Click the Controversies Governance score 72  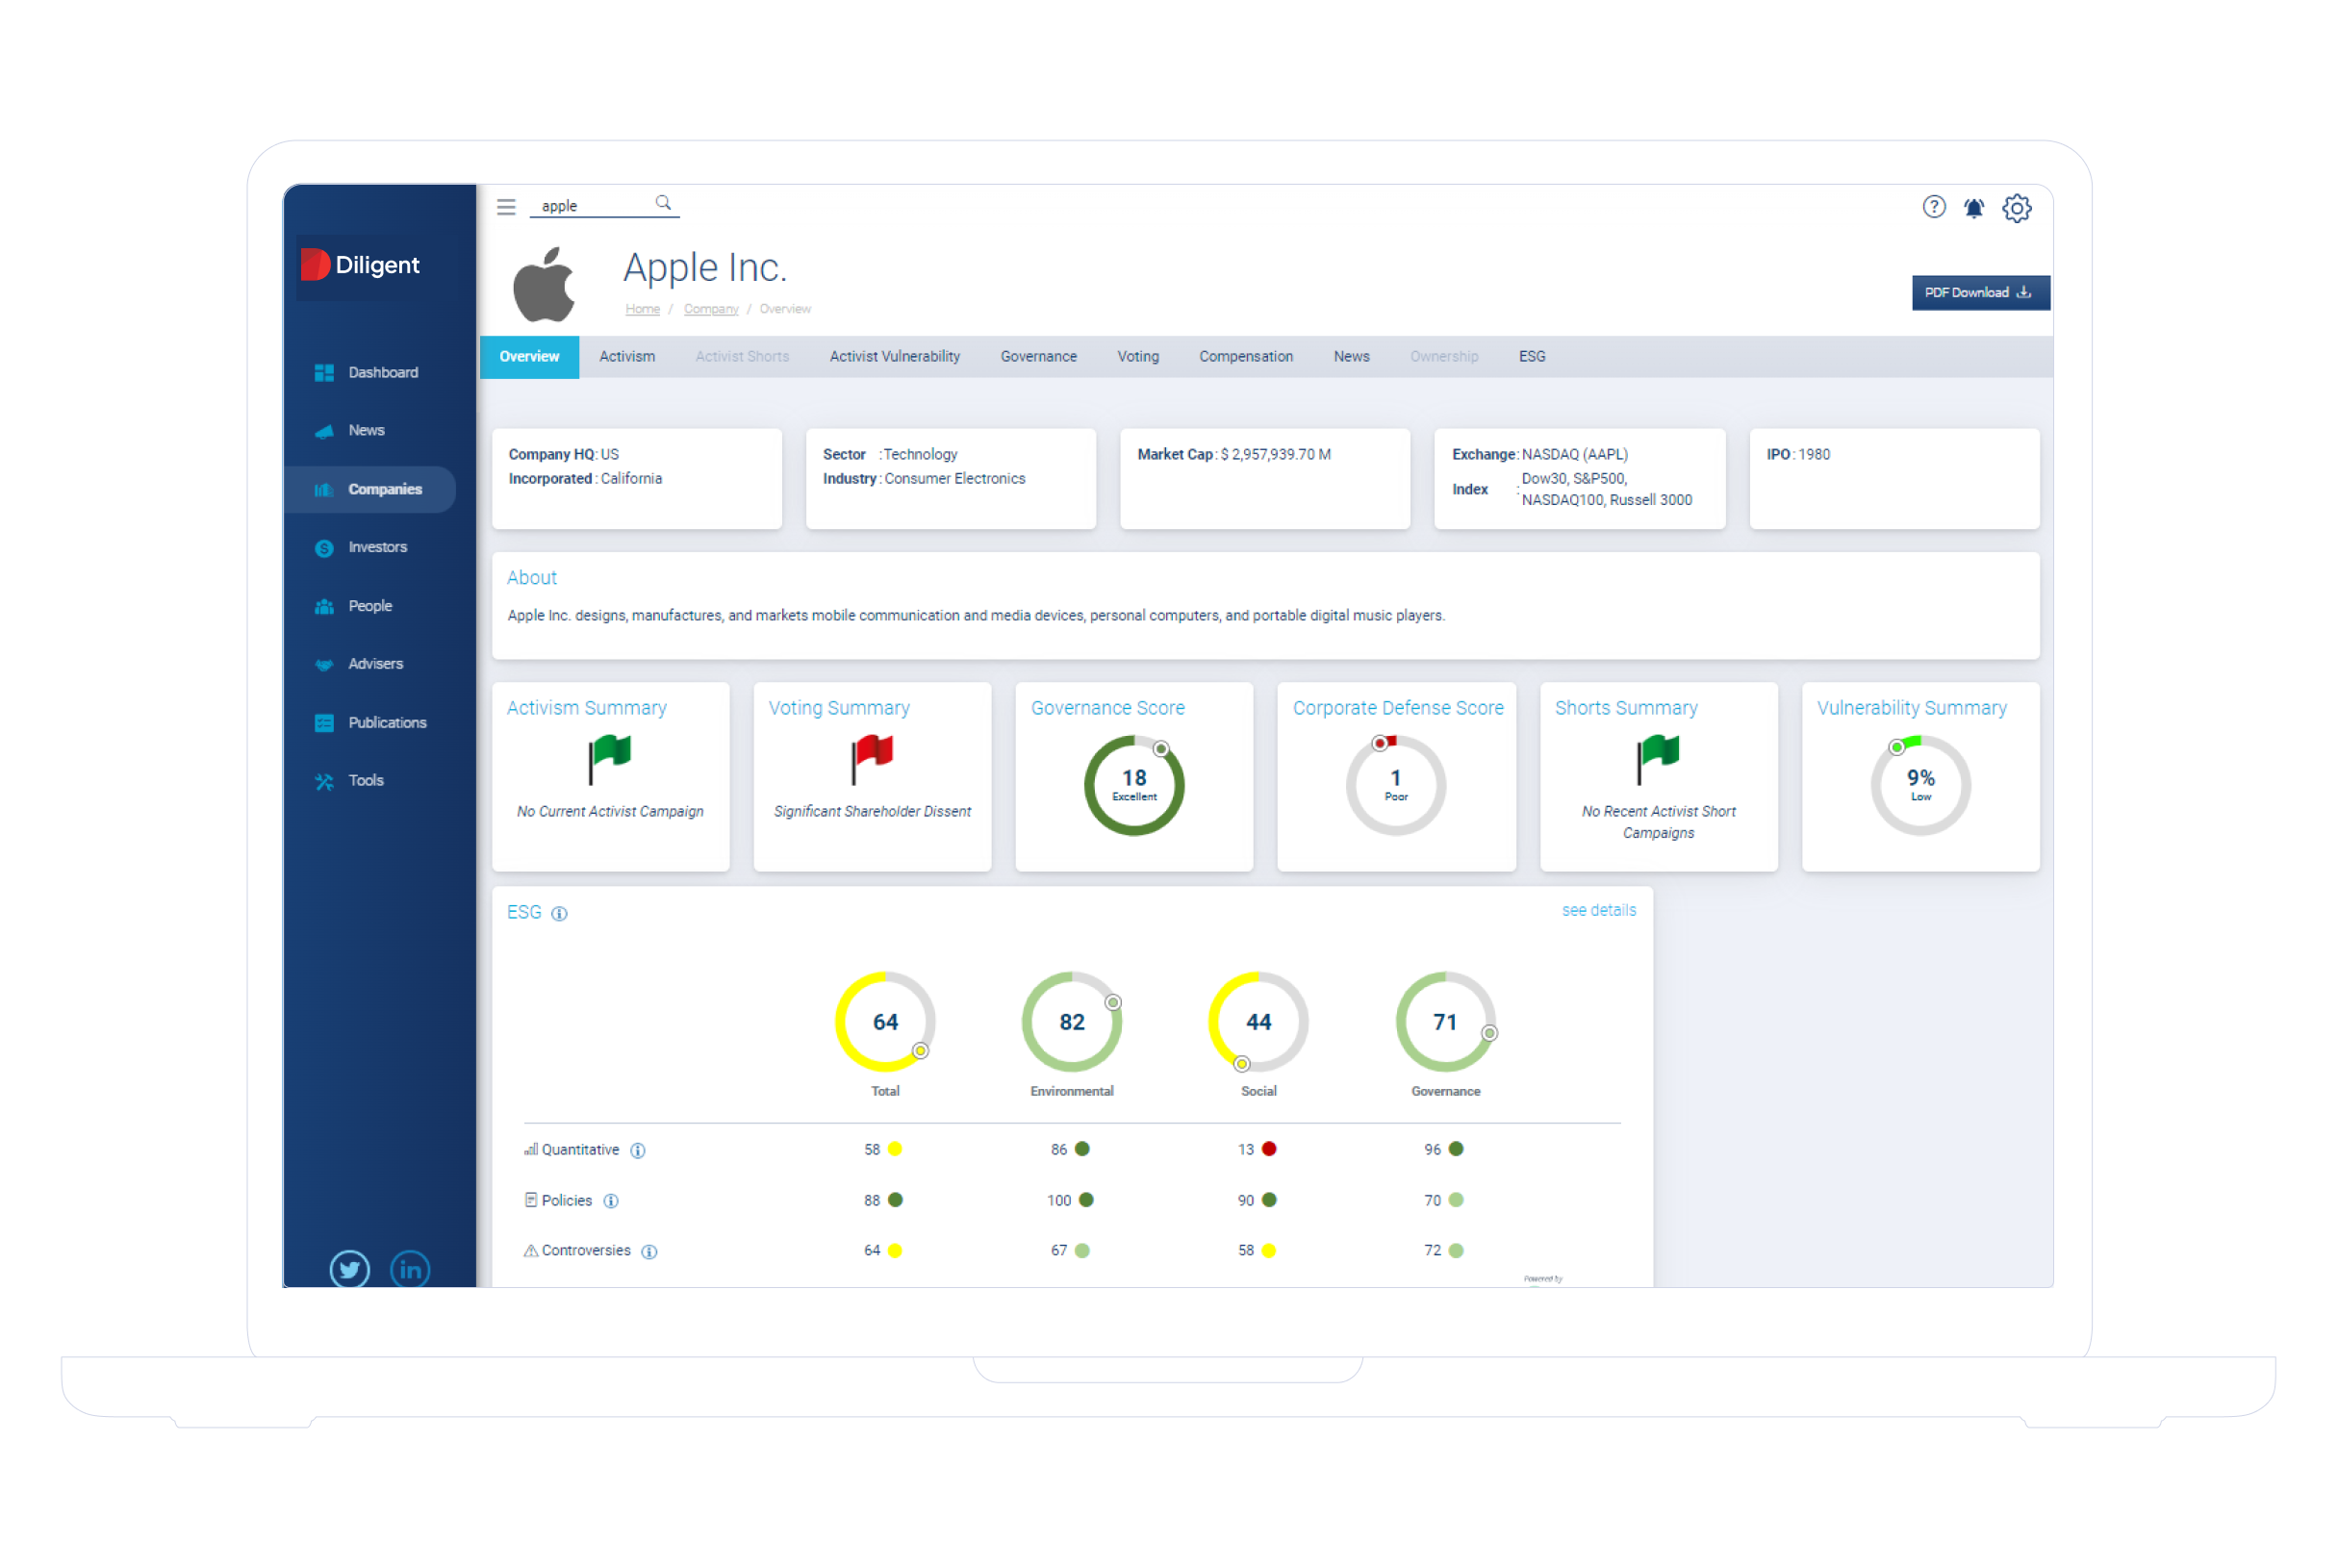click(x=1432, y=1251)
